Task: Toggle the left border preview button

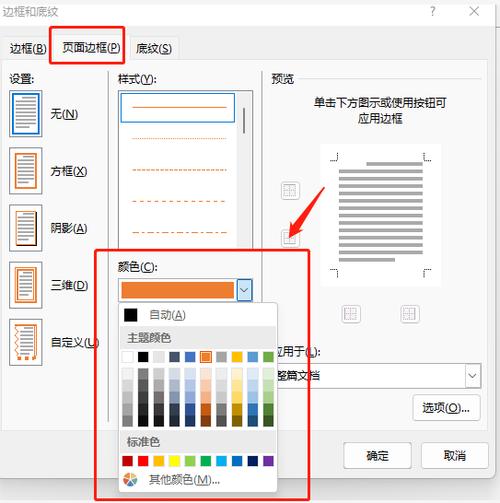Action: (351, 314)
